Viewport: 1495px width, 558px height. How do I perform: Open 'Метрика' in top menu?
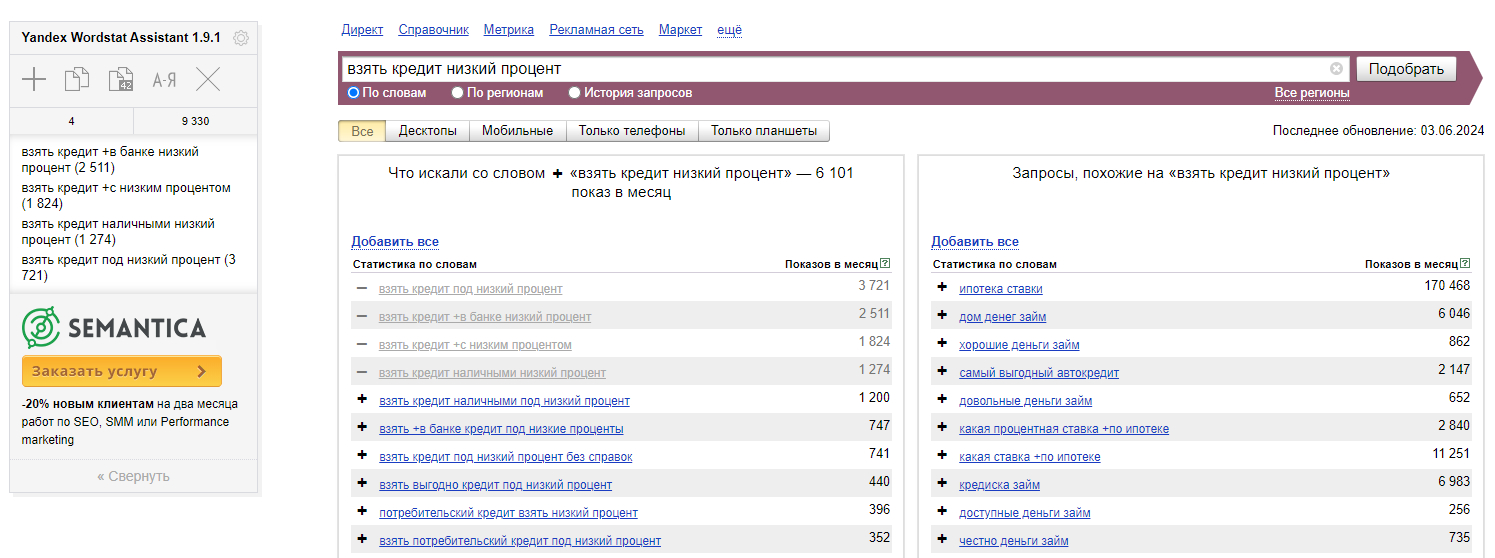509,30
